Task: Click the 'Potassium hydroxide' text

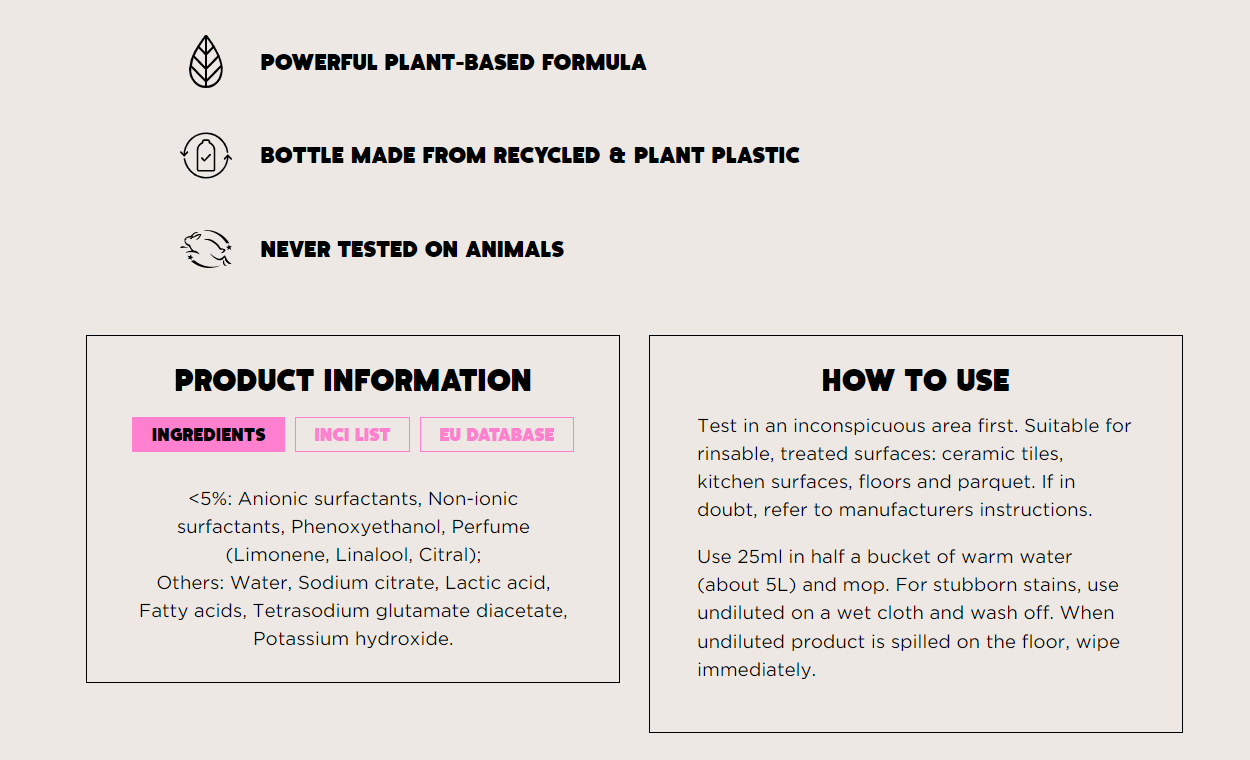Action: coord(353,638)
